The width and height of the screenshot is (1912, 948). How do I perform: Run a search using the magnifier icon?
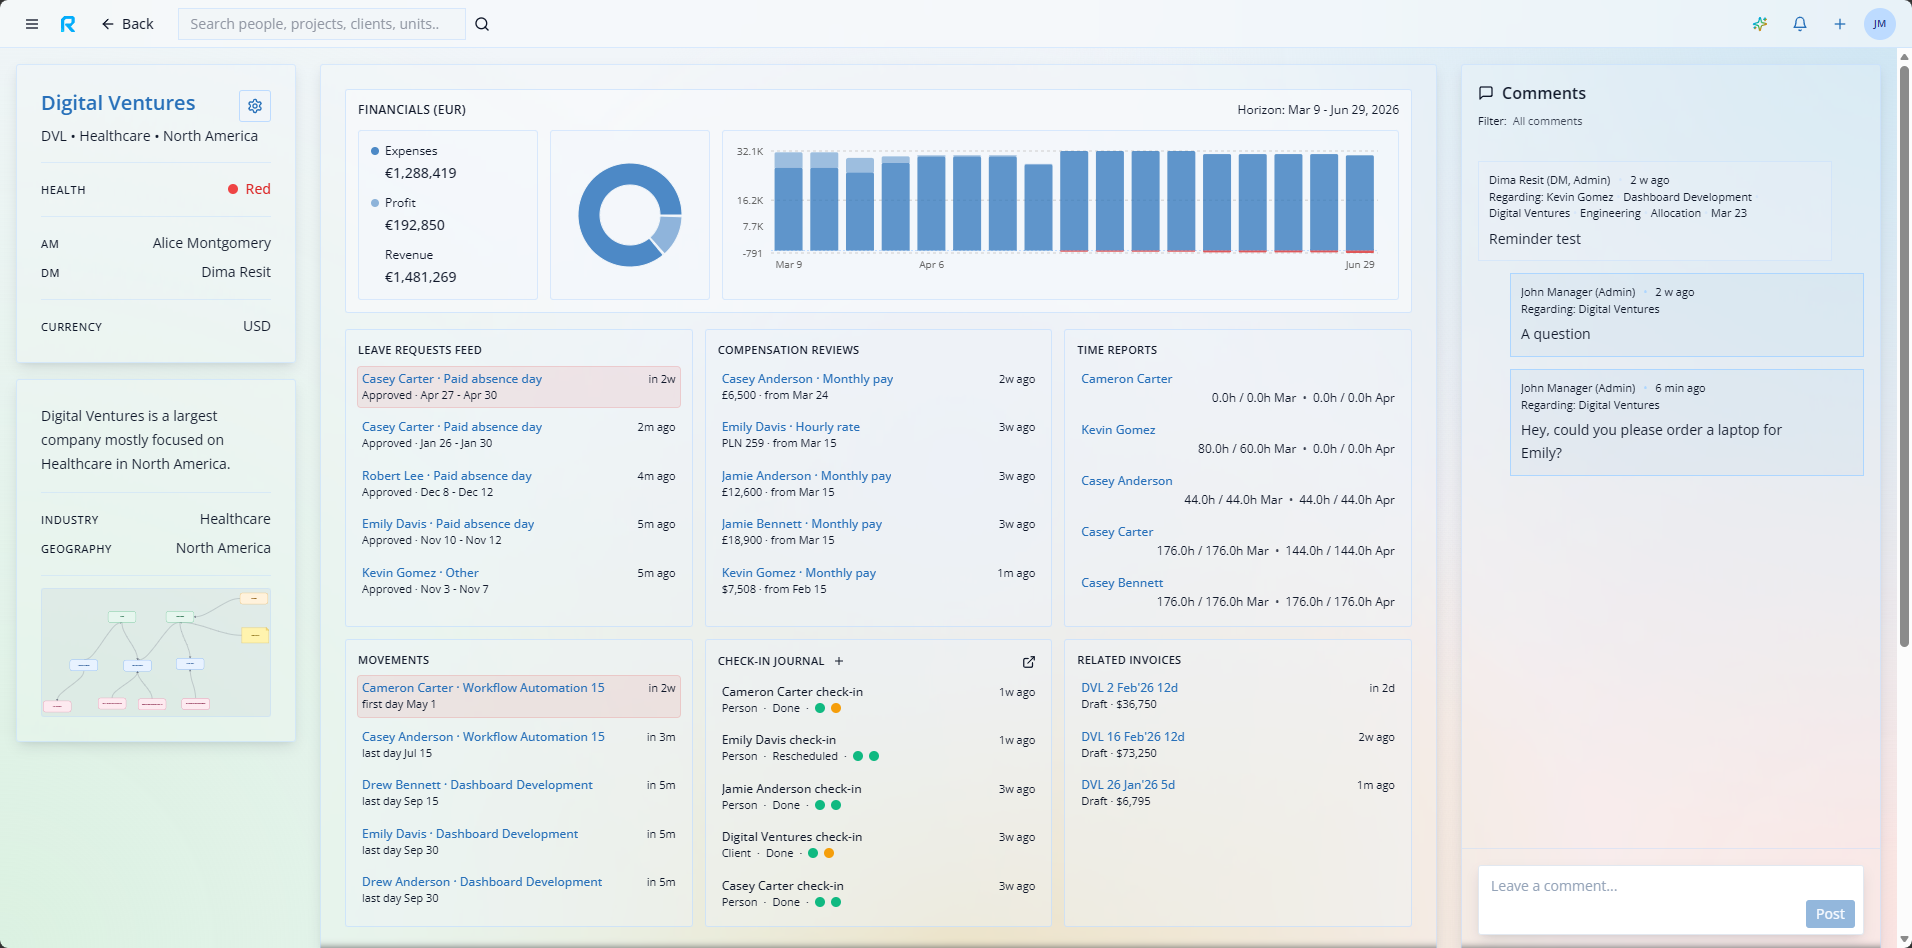[483, 23]
